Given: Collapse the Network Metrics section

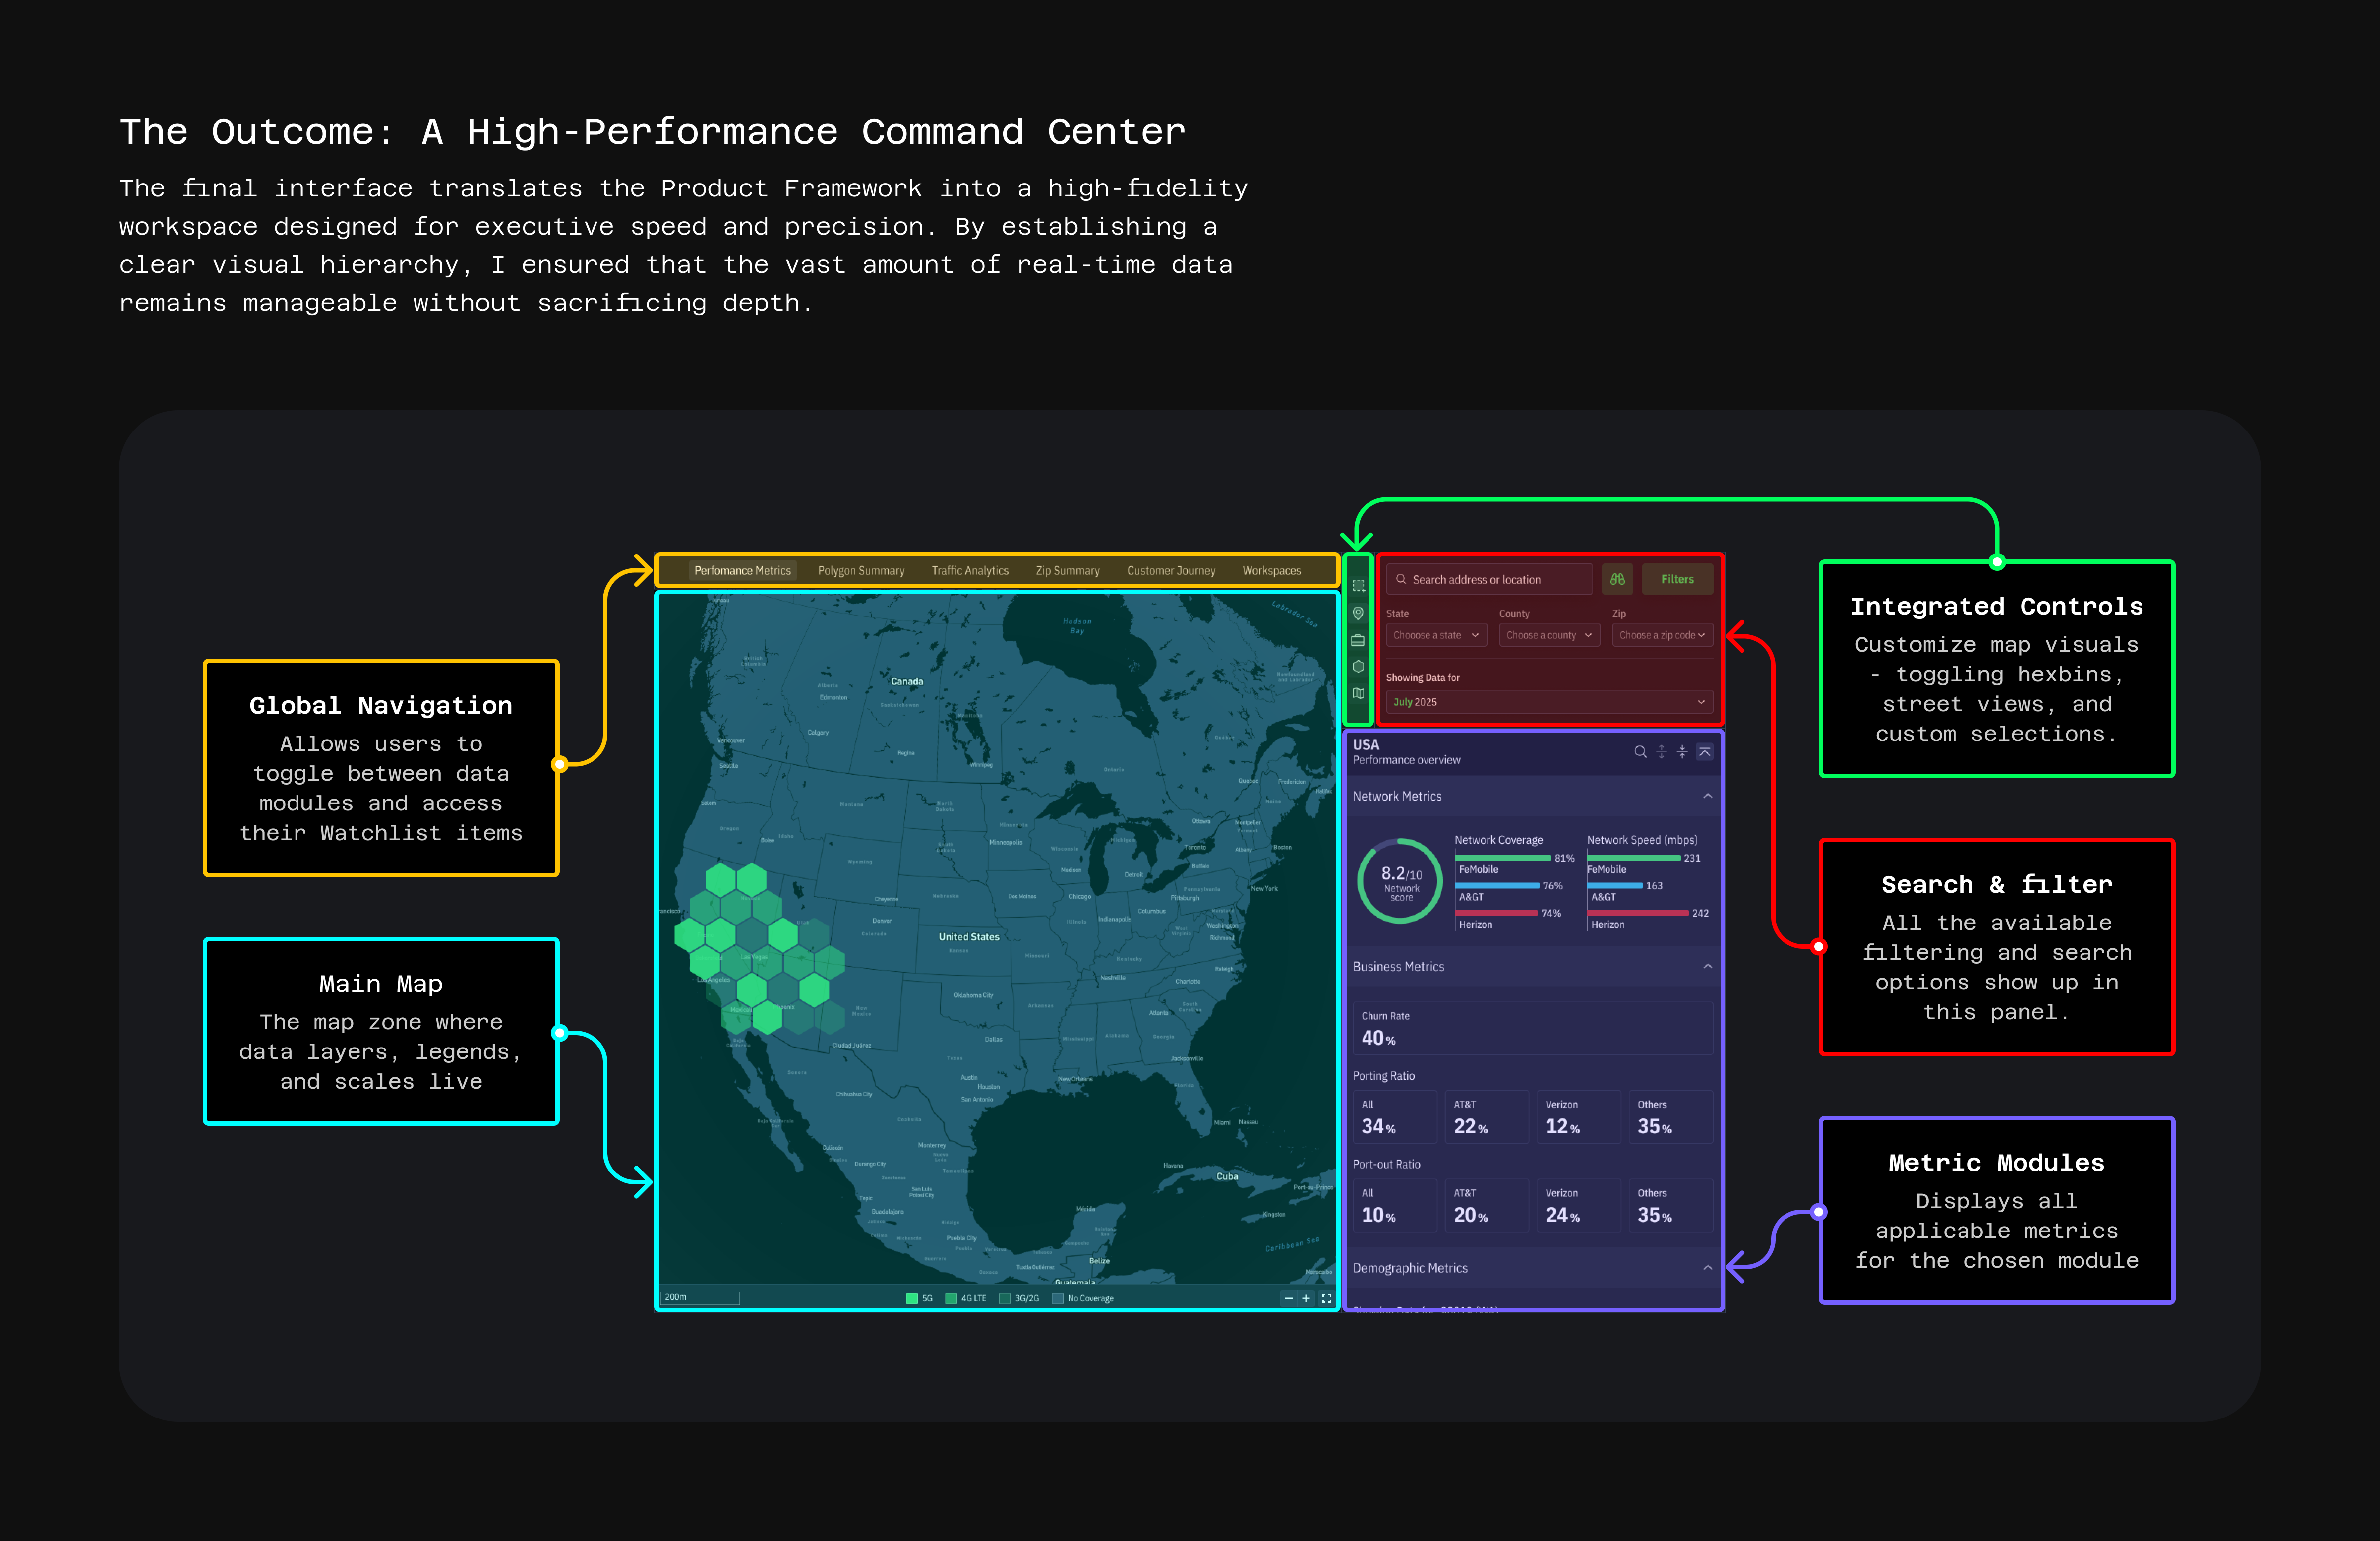Looking at the screenshot, I should click(1707, 796).
